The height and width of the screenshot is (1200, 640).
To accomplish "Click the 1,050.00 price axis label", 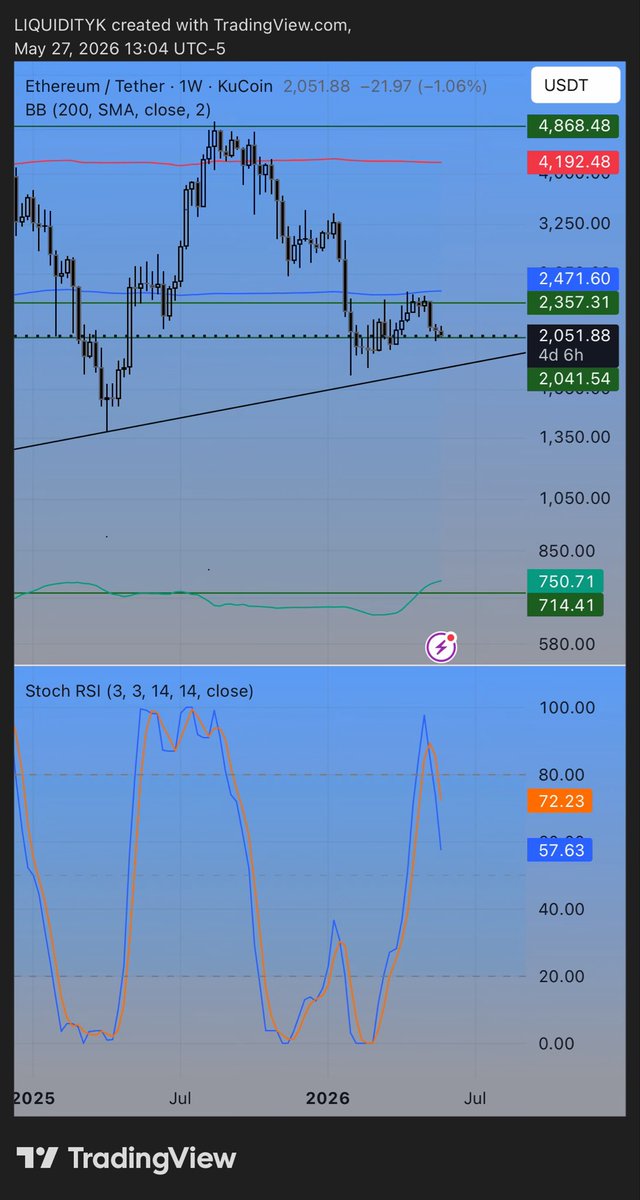I will (x=574, y=498).
